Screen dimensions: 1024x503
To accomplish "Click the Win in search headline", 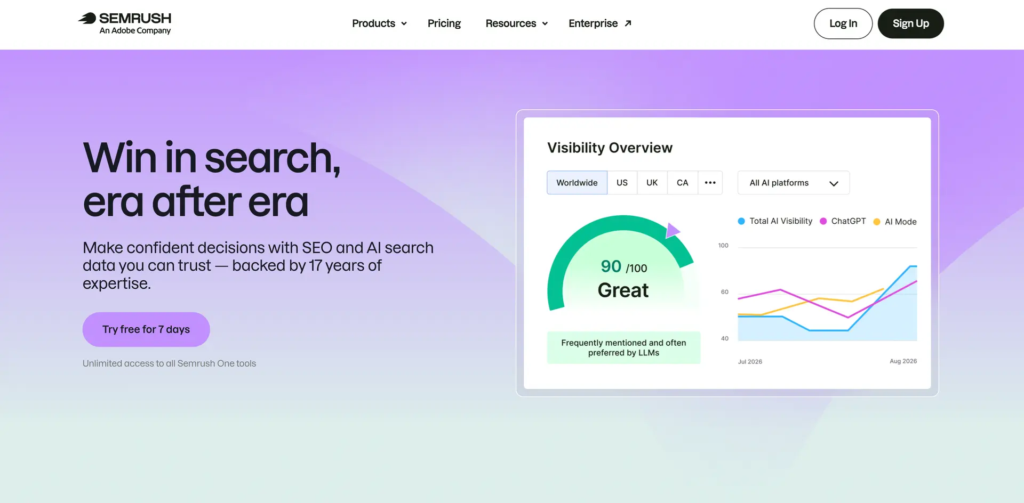I will point(212,179).
